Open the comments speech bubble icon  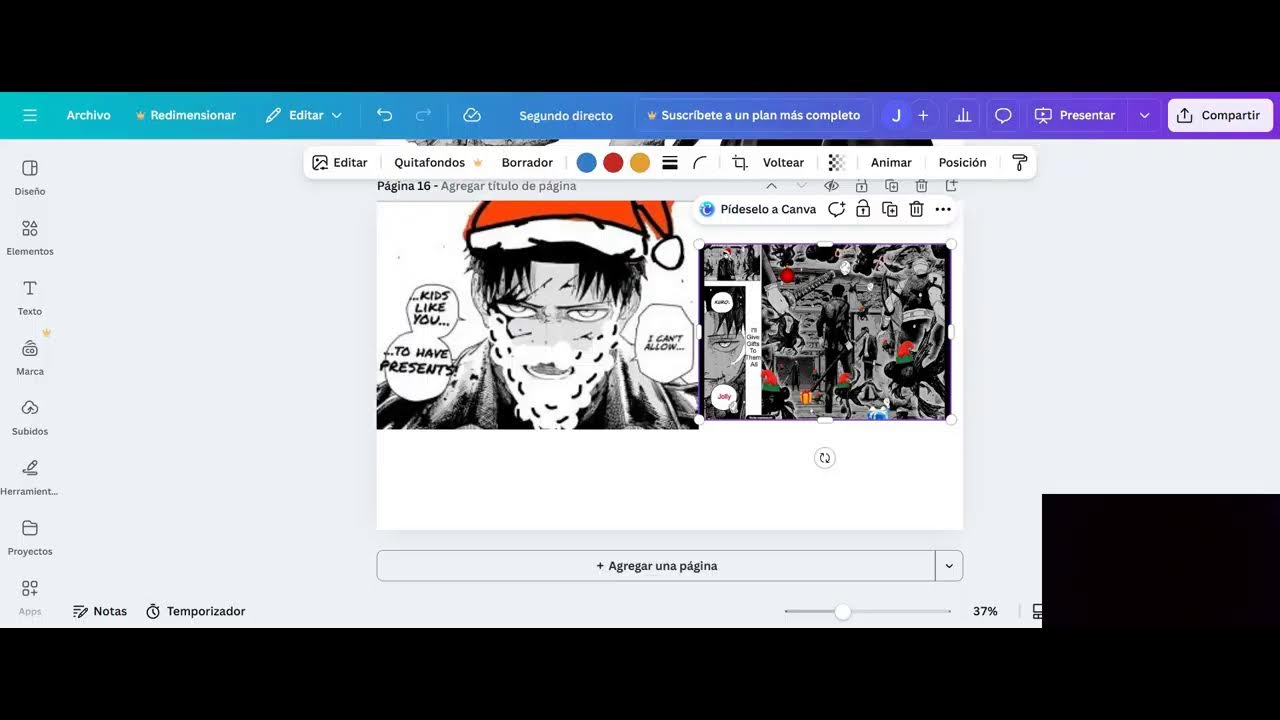pos(1003,115)
